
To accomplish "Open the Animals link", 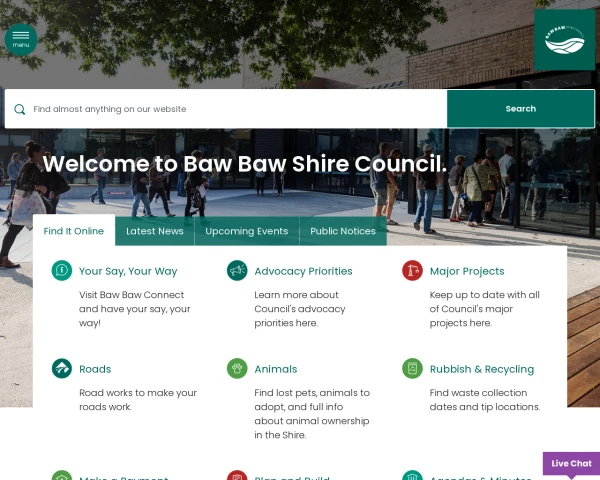I will (276, 369).
